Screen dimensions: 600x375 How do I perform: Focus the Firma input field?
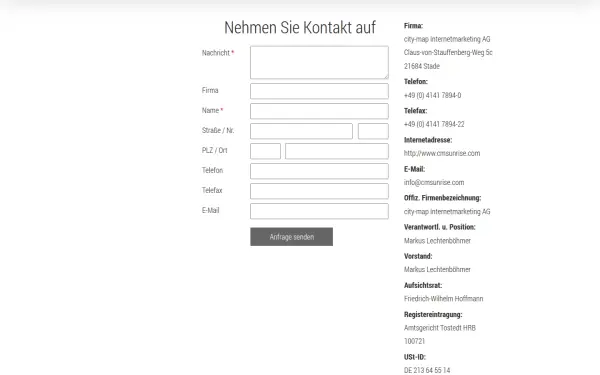pyautogui.click(x=319, y=91)
